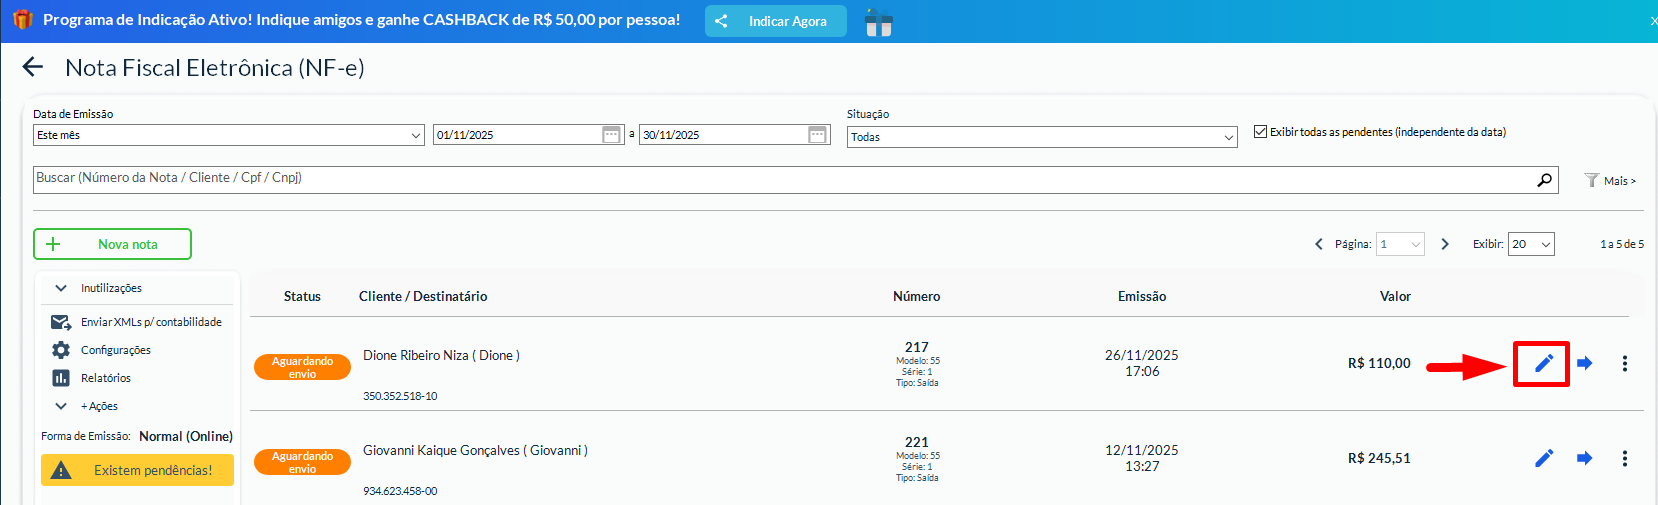This screenshot has height=505, width=1658.
Task: Open more options menu for note 217
Action: 1624,363
